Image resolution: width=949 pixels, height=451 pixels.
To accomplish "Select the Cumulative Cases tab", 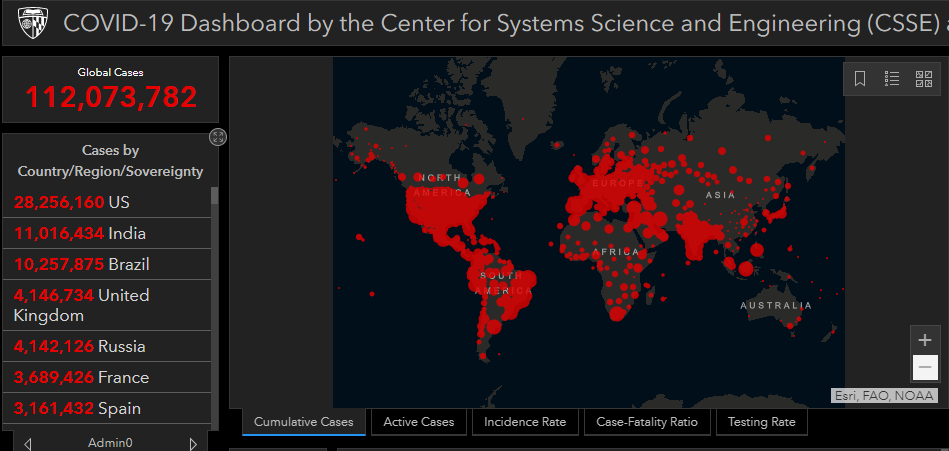I will pyautogui.click(x=304, y=422).
